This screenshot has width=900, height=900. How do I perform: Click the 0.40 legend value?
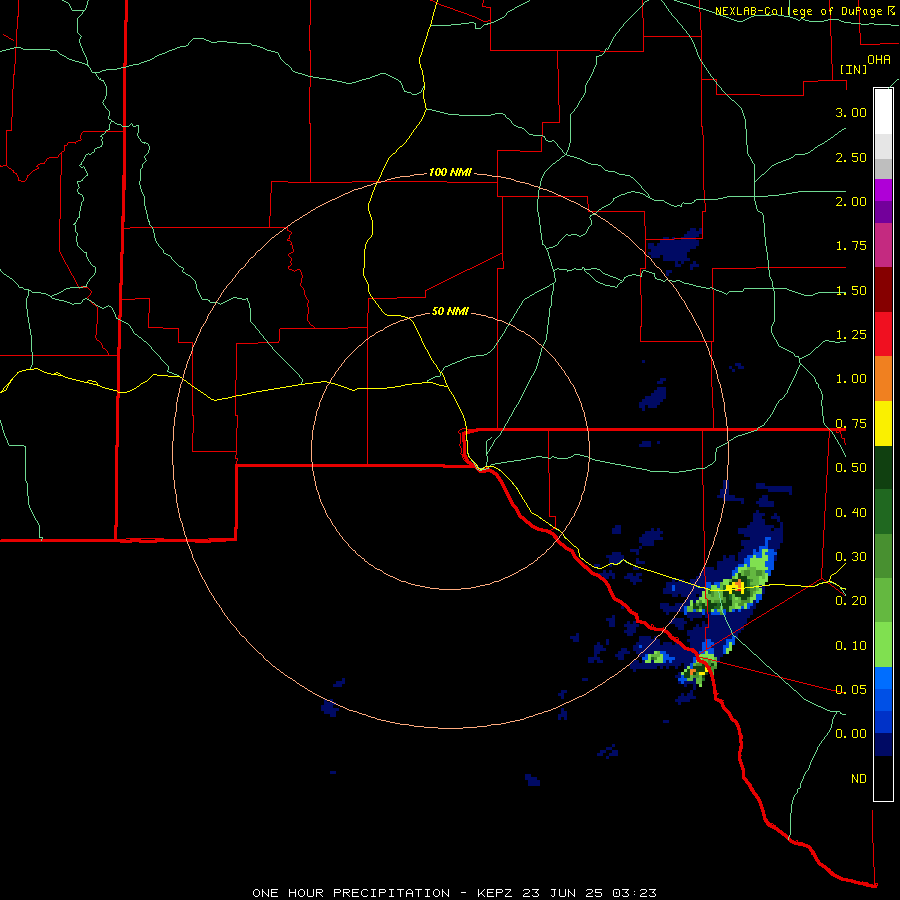[x=851, y=513]
